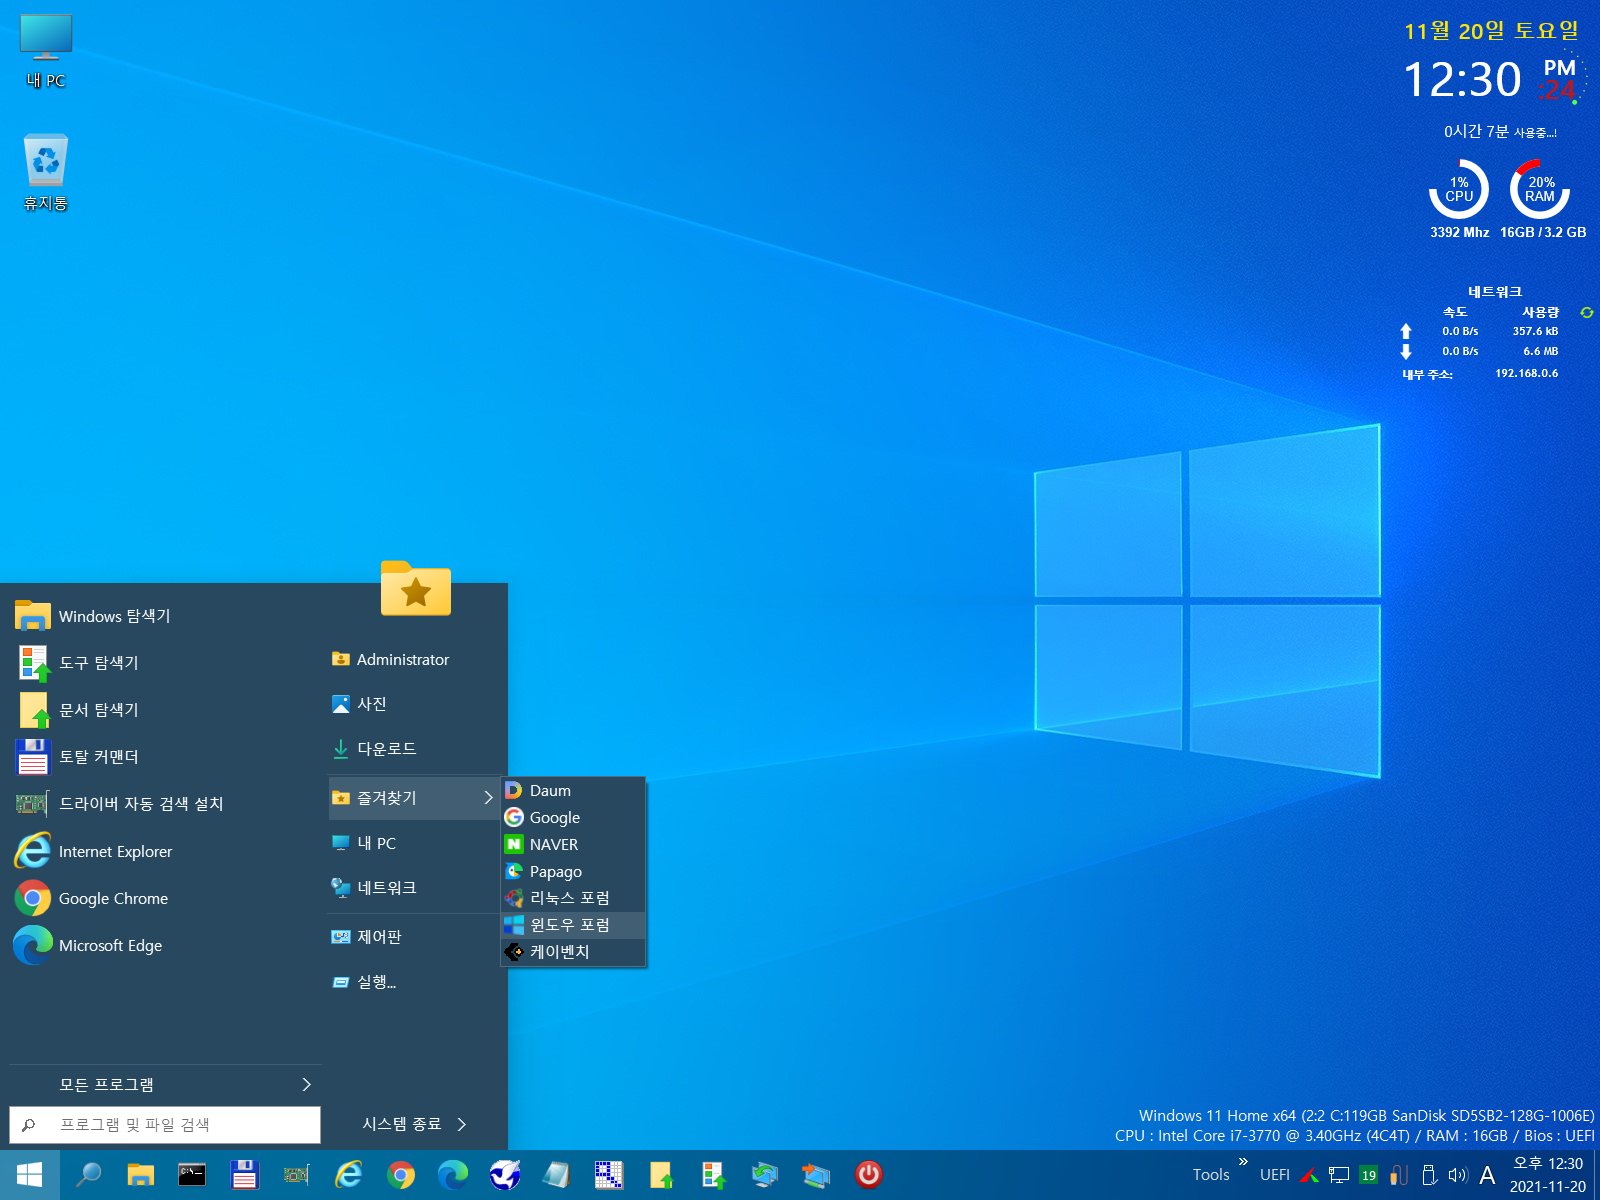The width and height of the screenshot is (1600, 1200).
Task: Click the green 19 tray icon
Action: [1369, 1176]
